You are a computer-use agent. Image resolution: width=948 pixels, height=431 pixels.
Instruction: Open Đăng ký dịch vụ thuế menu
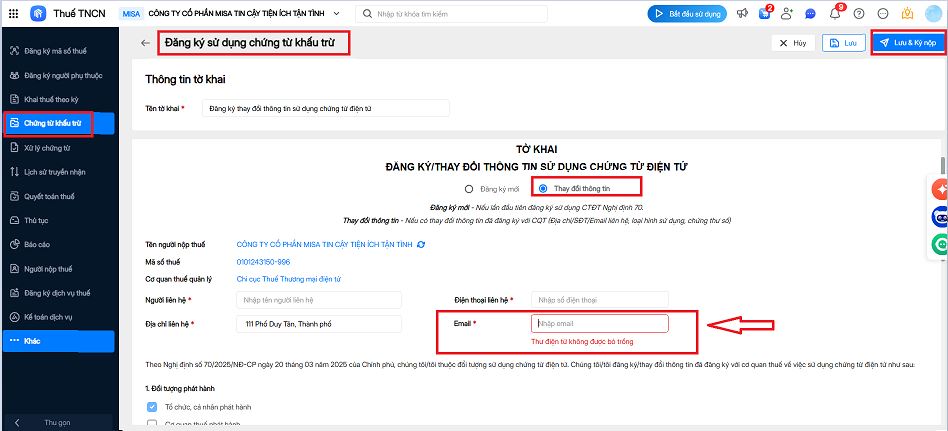click(x=58, y=293)
